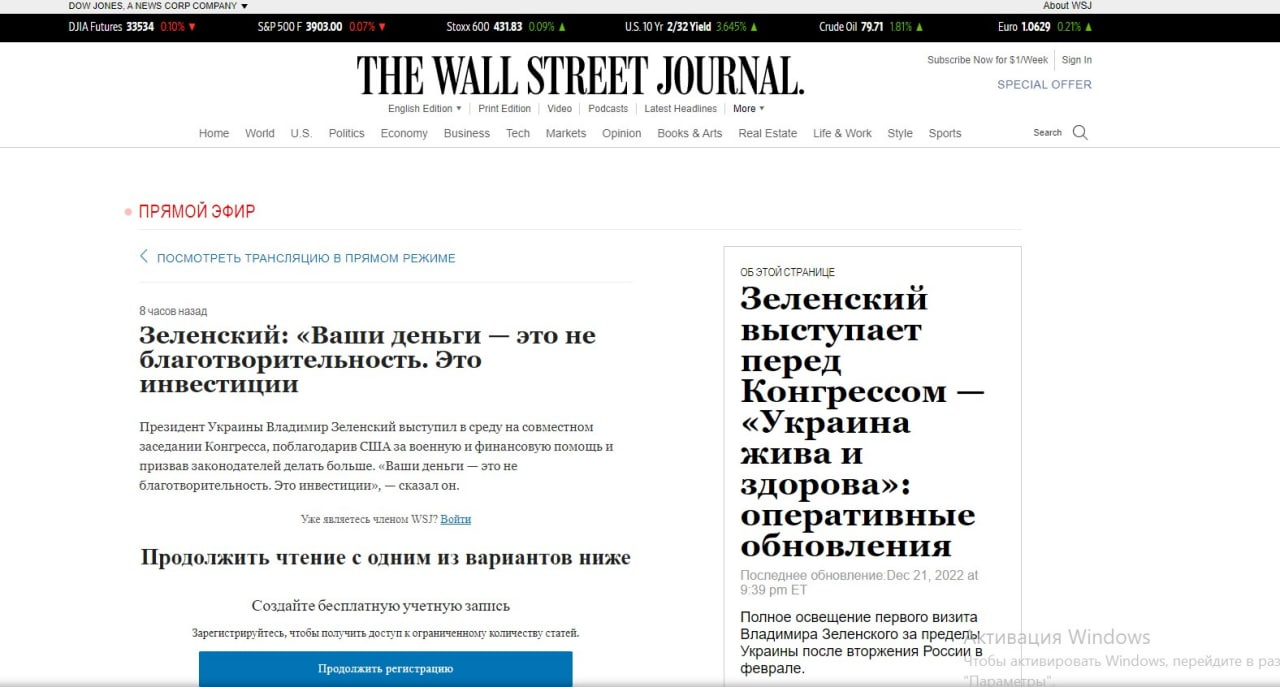The width and height of the screenshot is (1280, 687).
Task: Open the Dow Jones company dropdown arrow
Action: (x=244, y=6)
